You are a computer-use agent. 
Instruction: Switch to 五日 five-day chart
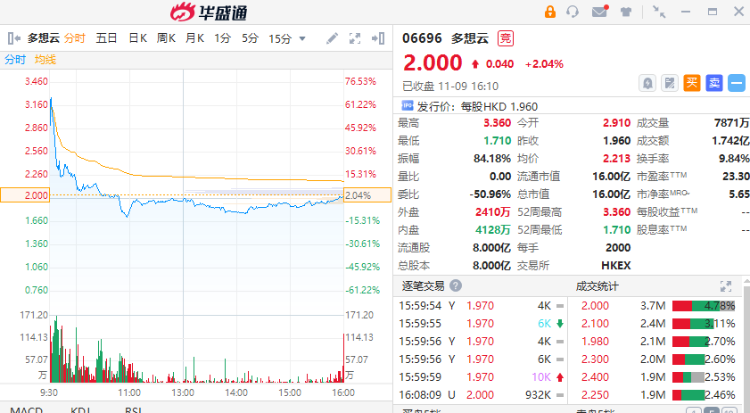pyautogui.click(x=106, y=38)
